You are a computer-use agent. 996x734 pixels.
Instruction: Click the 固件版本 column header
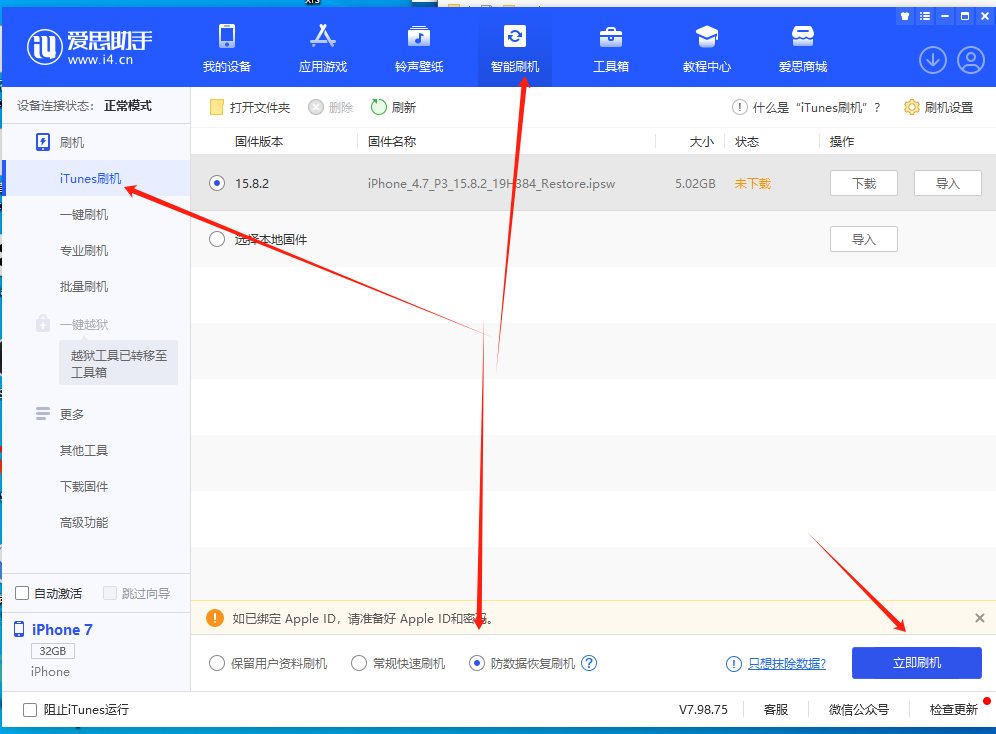click(x=259, y=142)
